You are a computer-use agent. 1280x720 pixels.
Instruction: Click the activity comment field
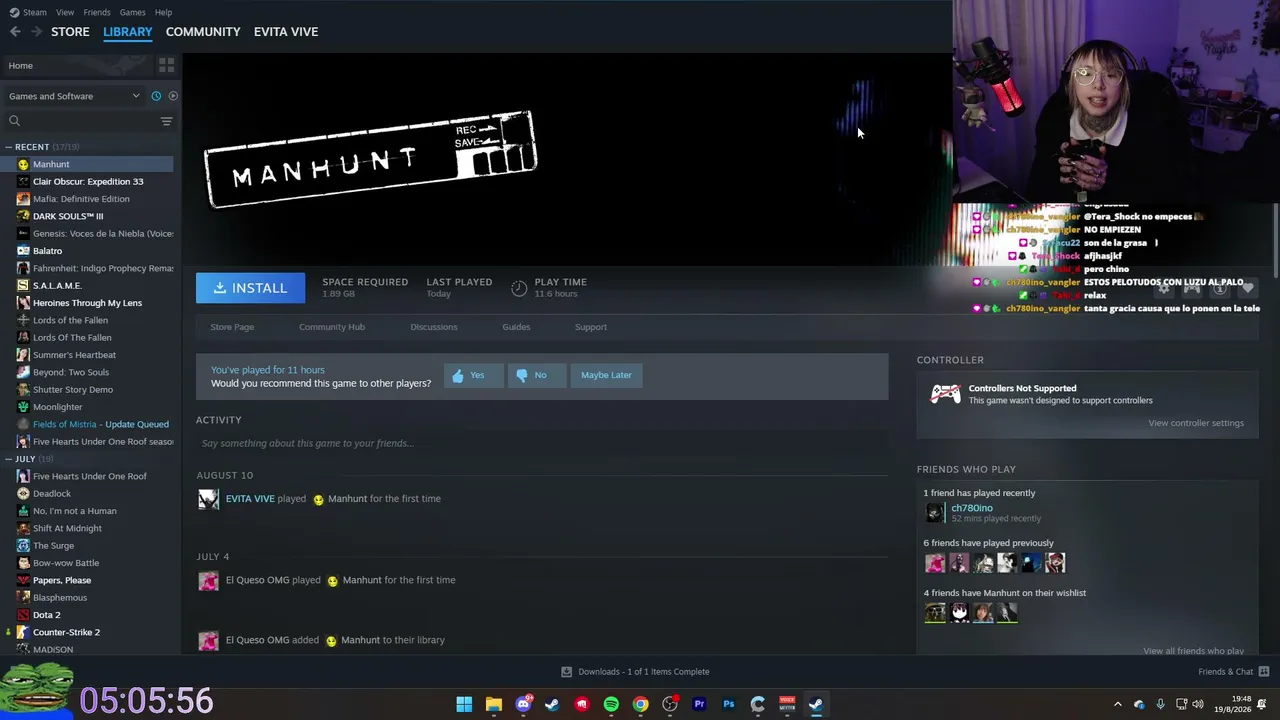(542, 443)
